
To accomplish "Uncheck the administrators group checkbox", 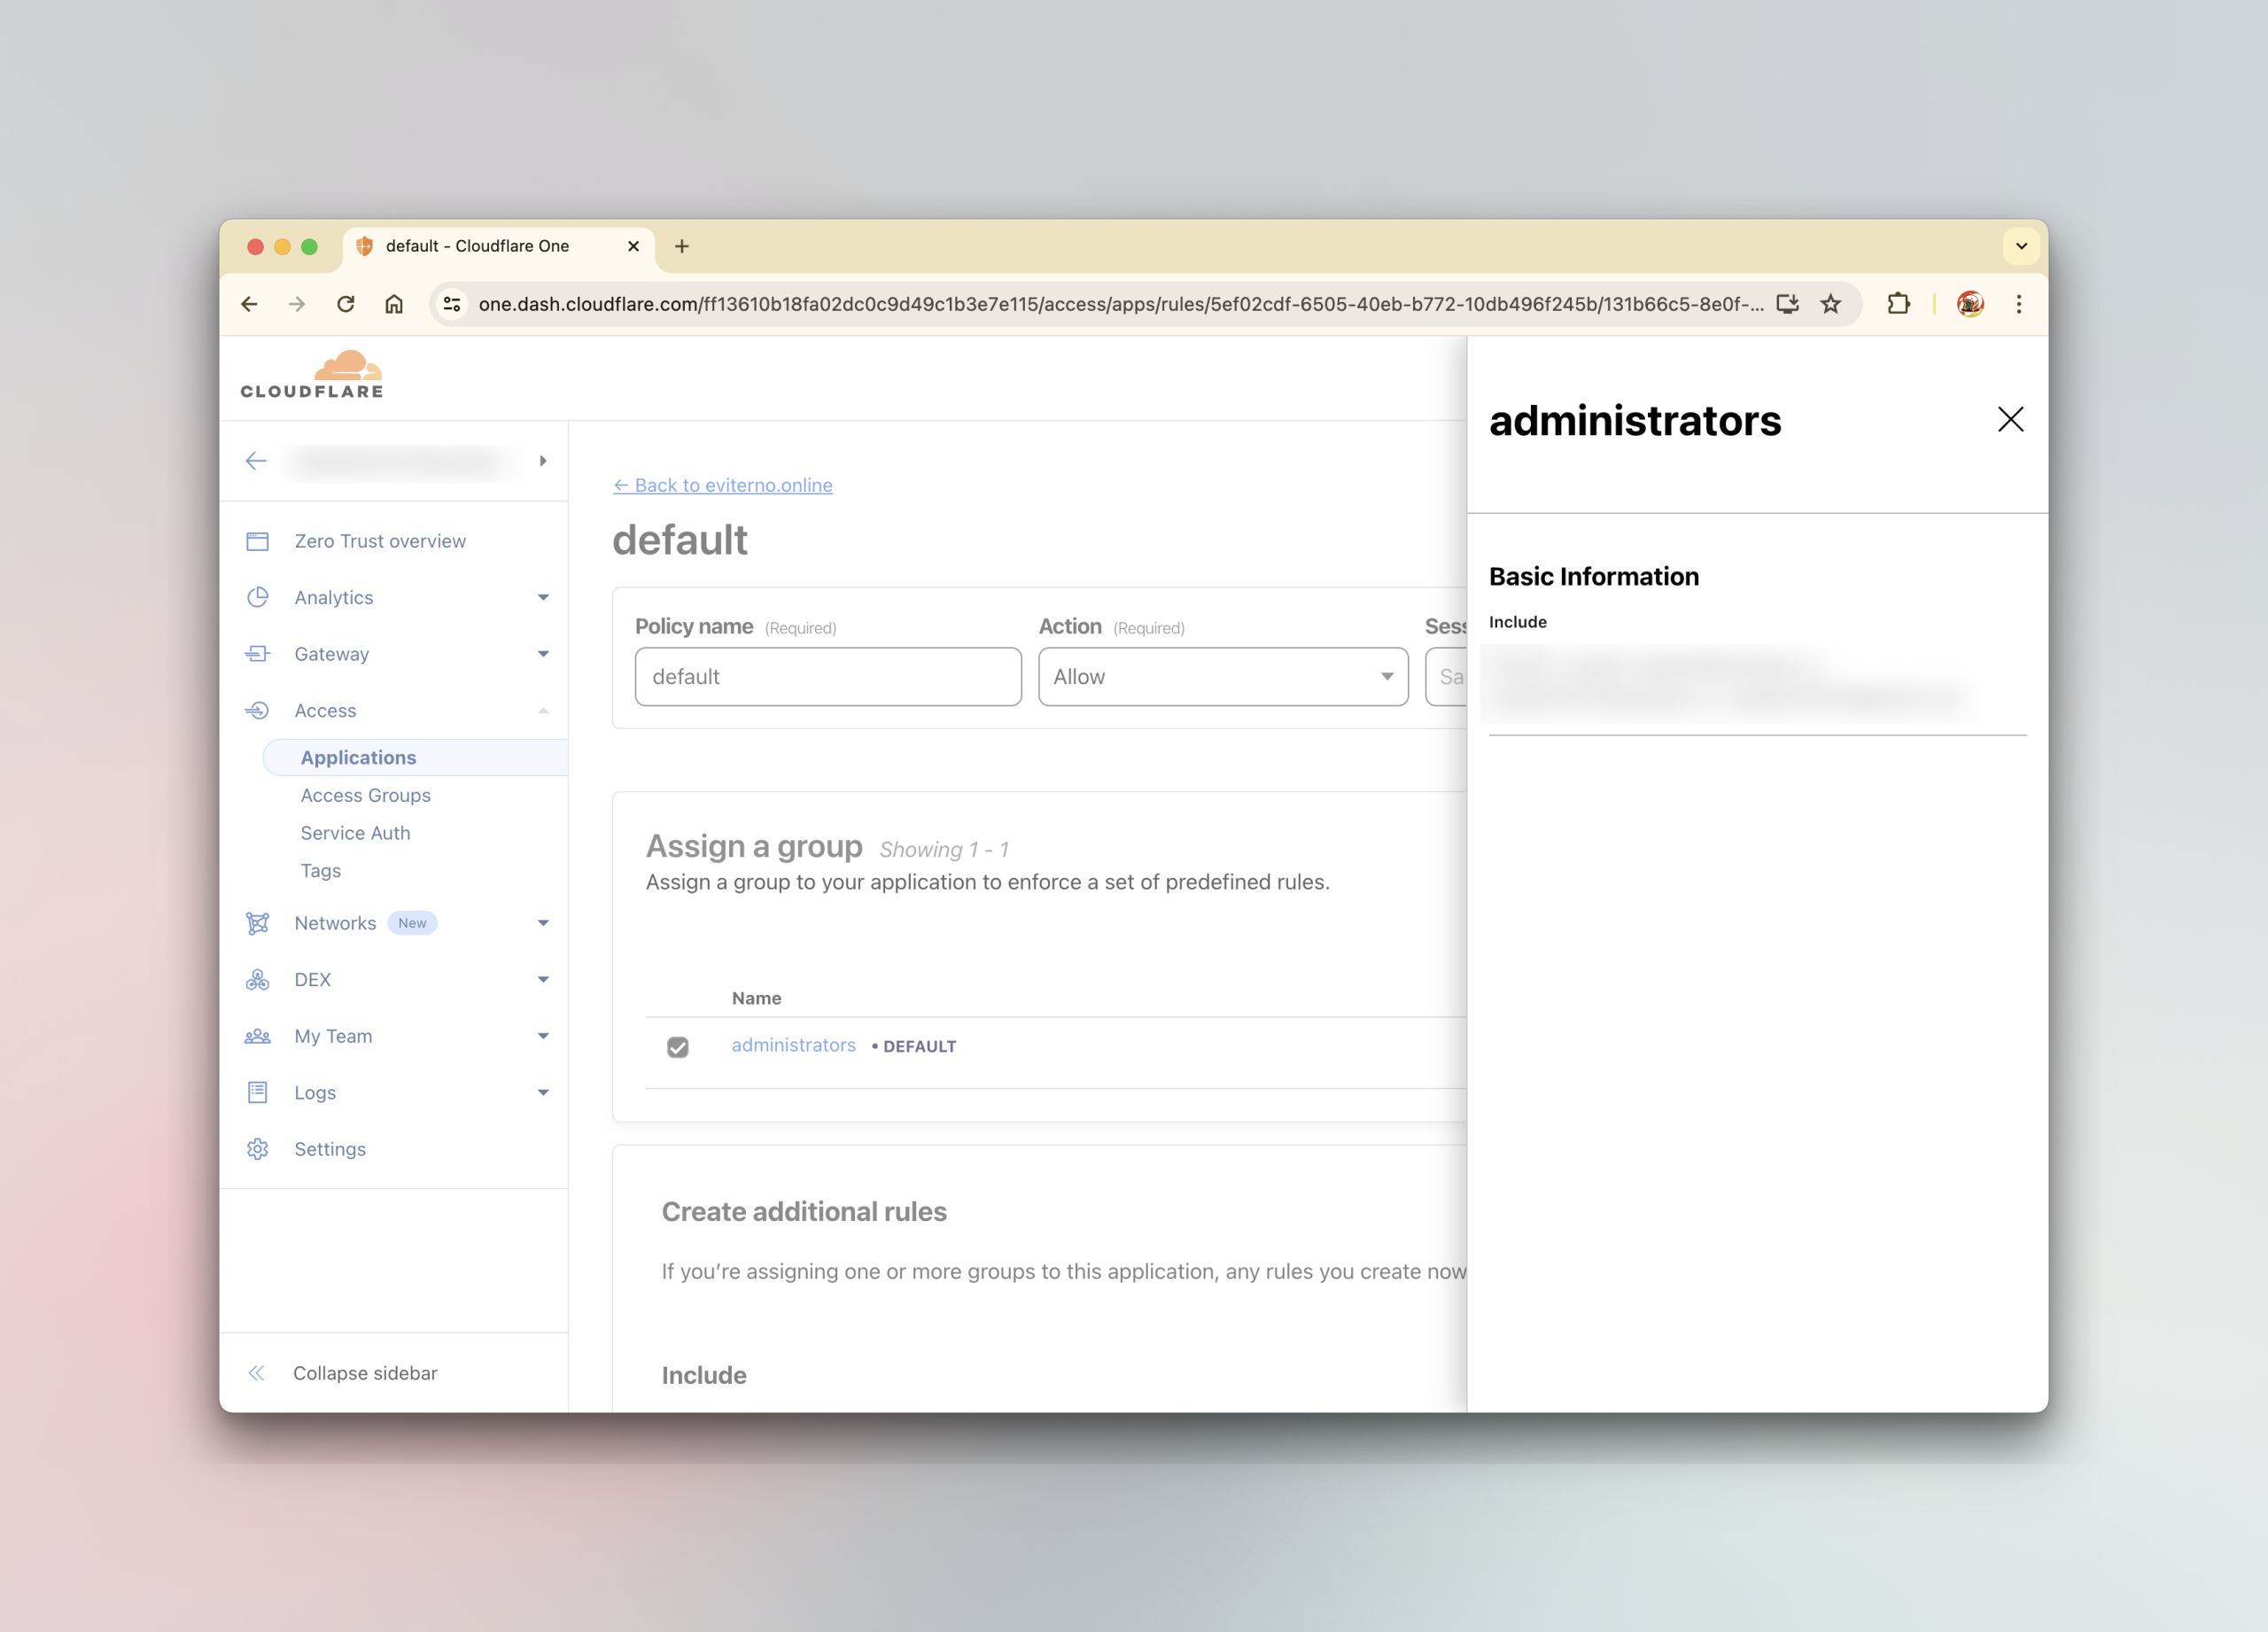I will coord(678,1047).
